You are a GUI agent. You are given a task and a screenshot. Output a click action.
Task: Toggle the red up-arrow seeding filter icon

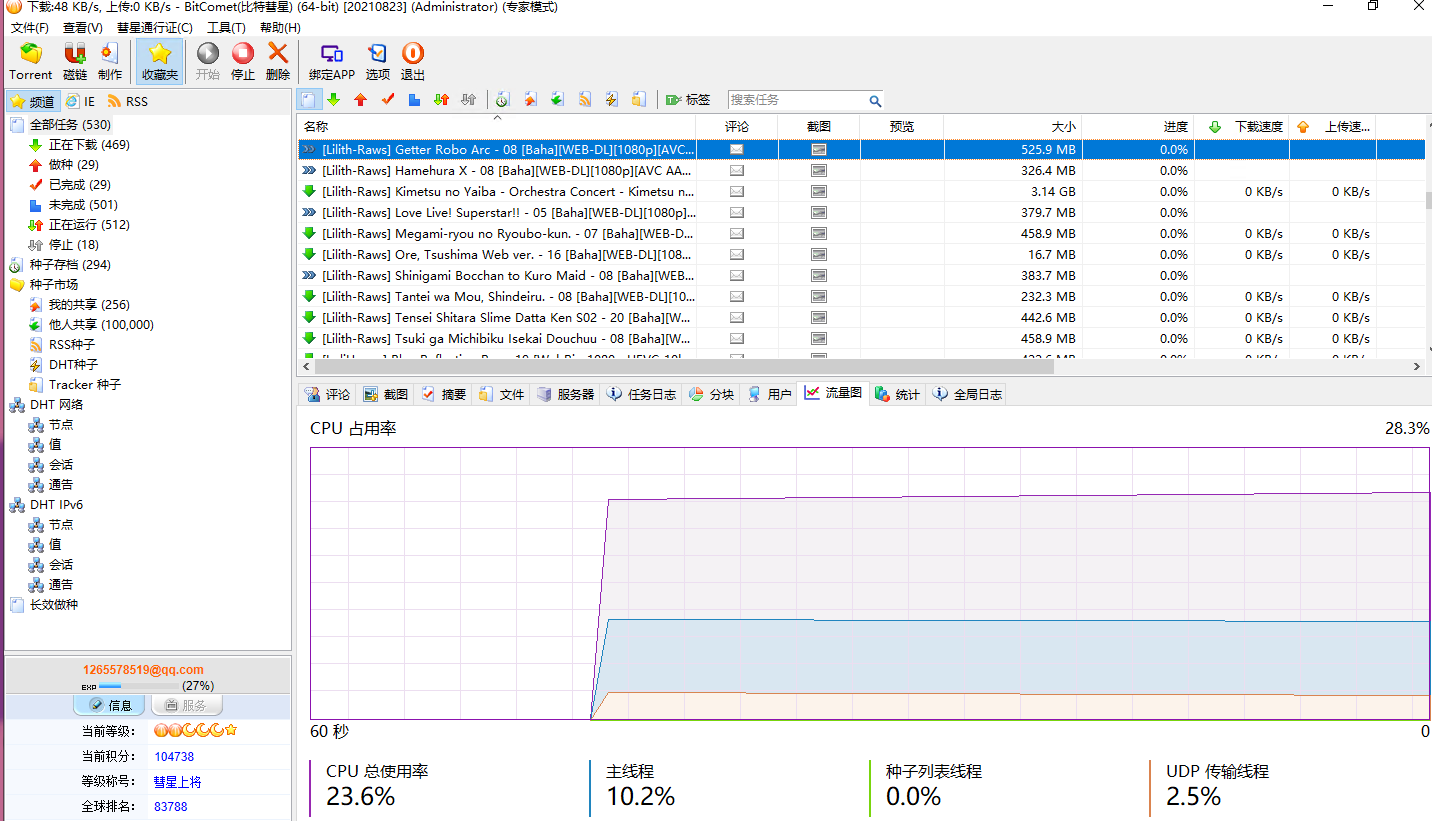(x=361, y=100)
